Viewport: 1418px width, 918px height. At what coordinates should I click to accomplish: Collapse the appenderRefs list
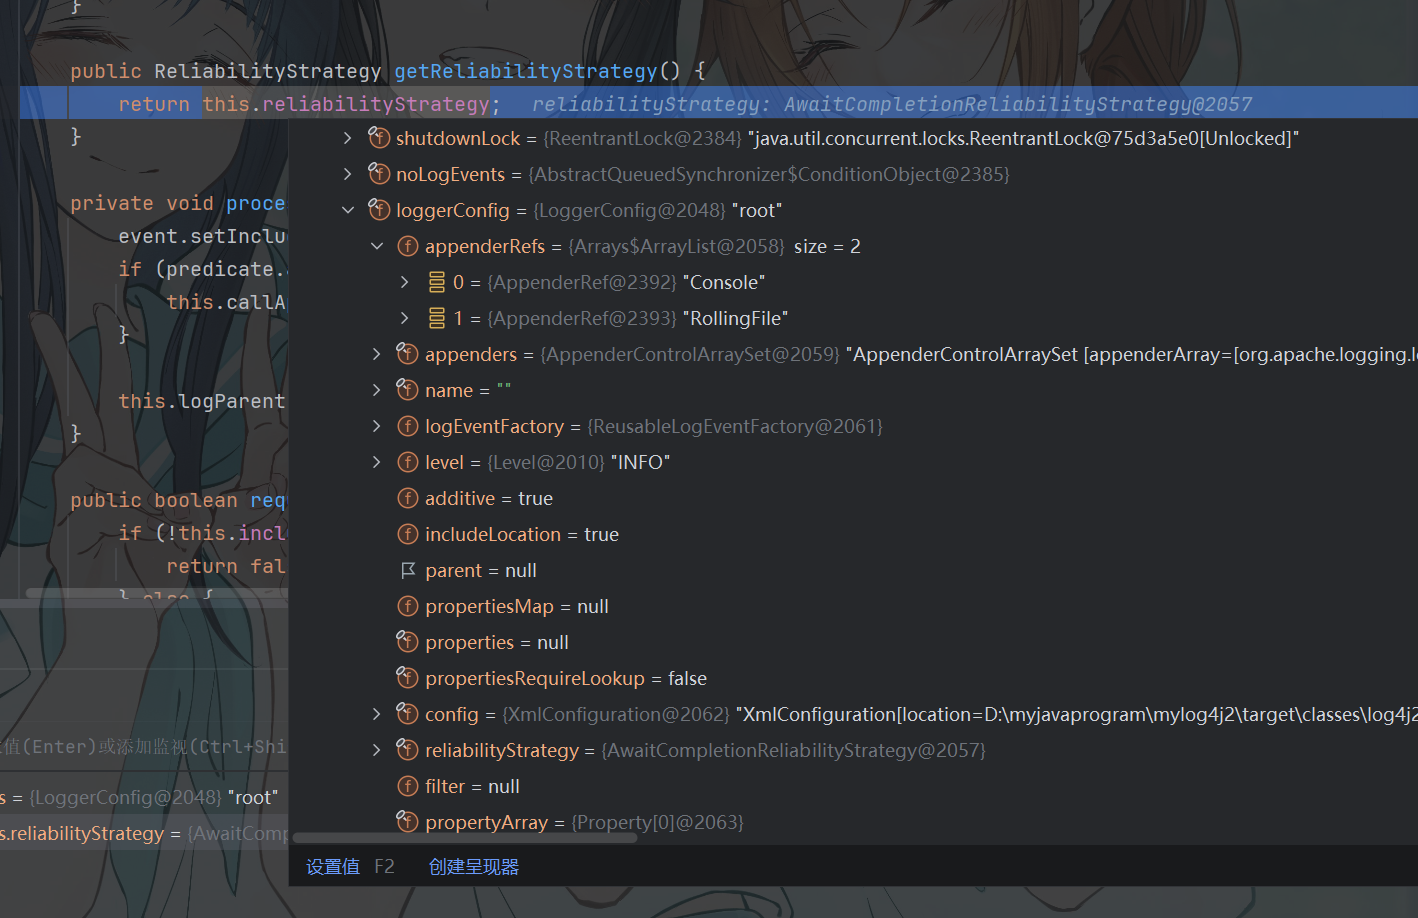coord(376,246)
